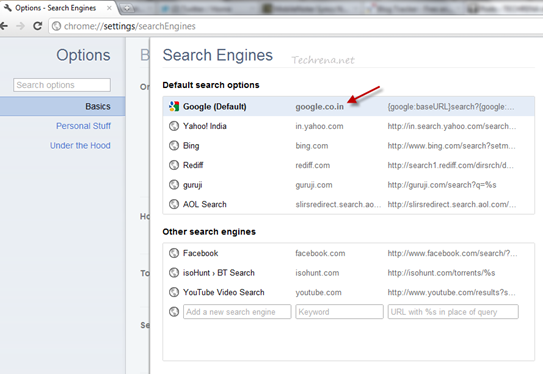Click the in.yahoo.com keyword
543x374 pixels.
[x=319, y=126]
